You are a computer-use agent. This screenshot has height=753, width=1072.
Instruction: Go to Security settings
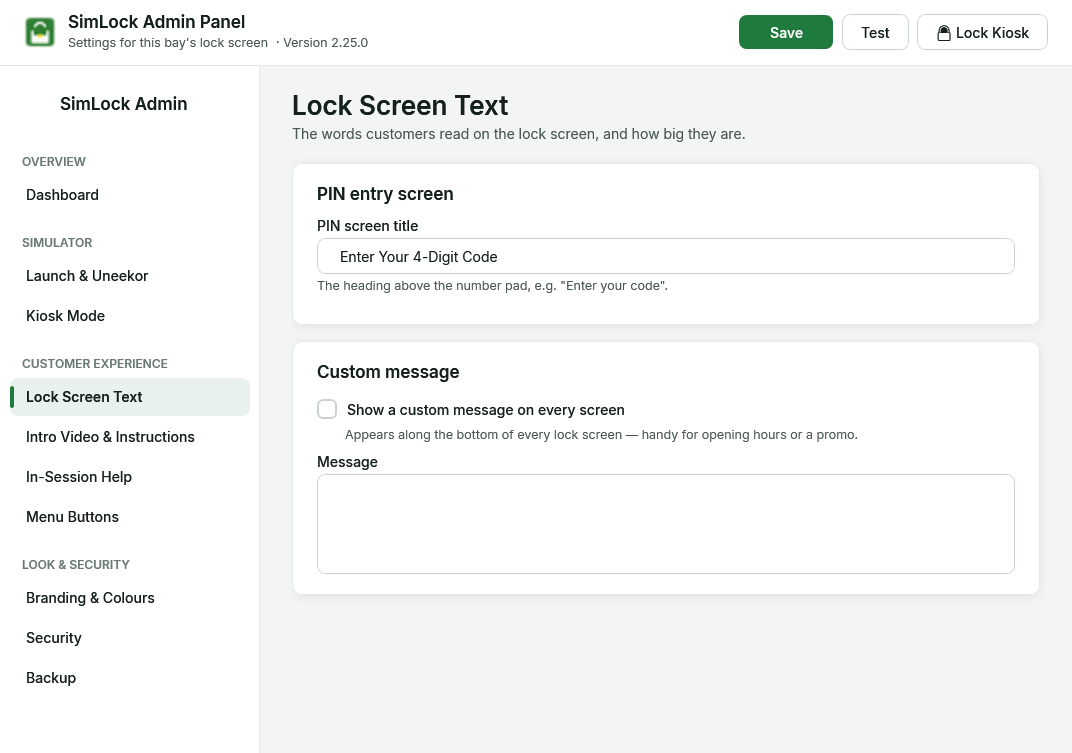pos(130,638)
